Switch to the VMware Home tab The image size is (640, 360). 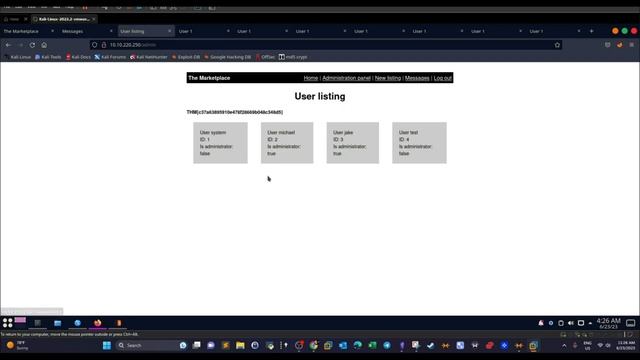pyautogui.click(x=15, y=19)
